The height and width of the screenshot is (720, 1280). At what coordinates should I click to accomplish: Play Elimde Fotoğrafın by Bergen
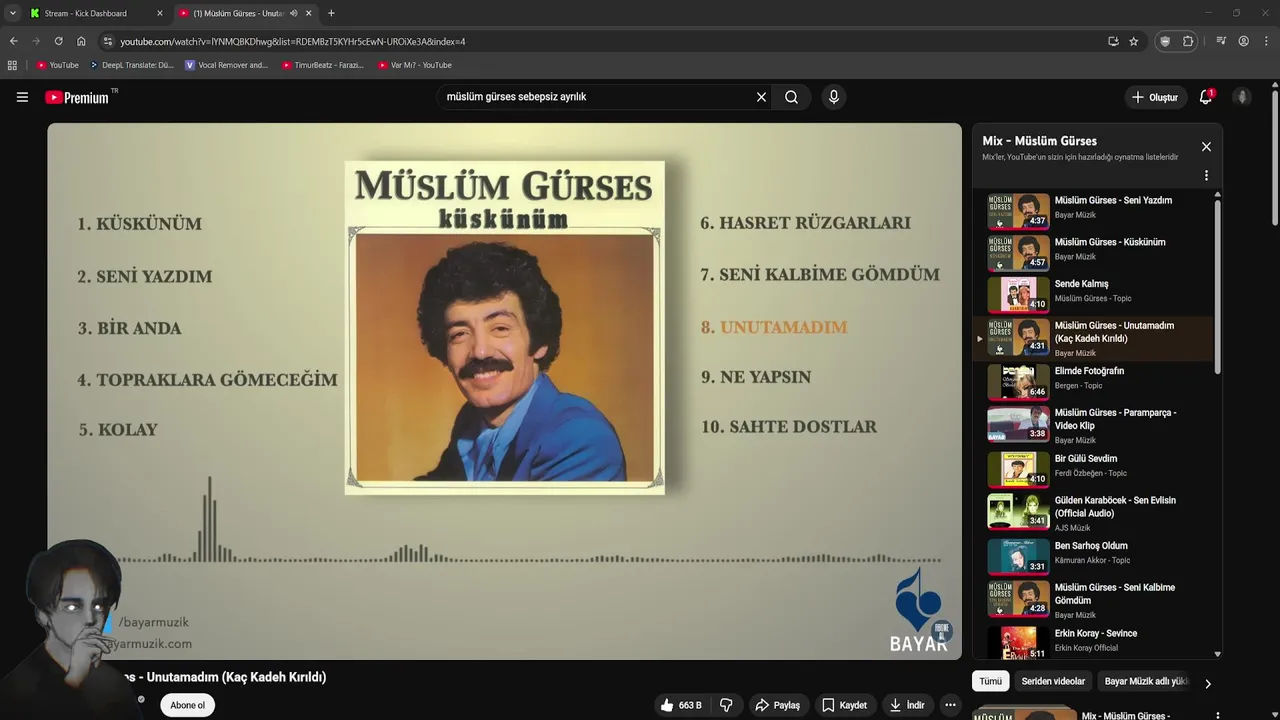(1093, 380)
